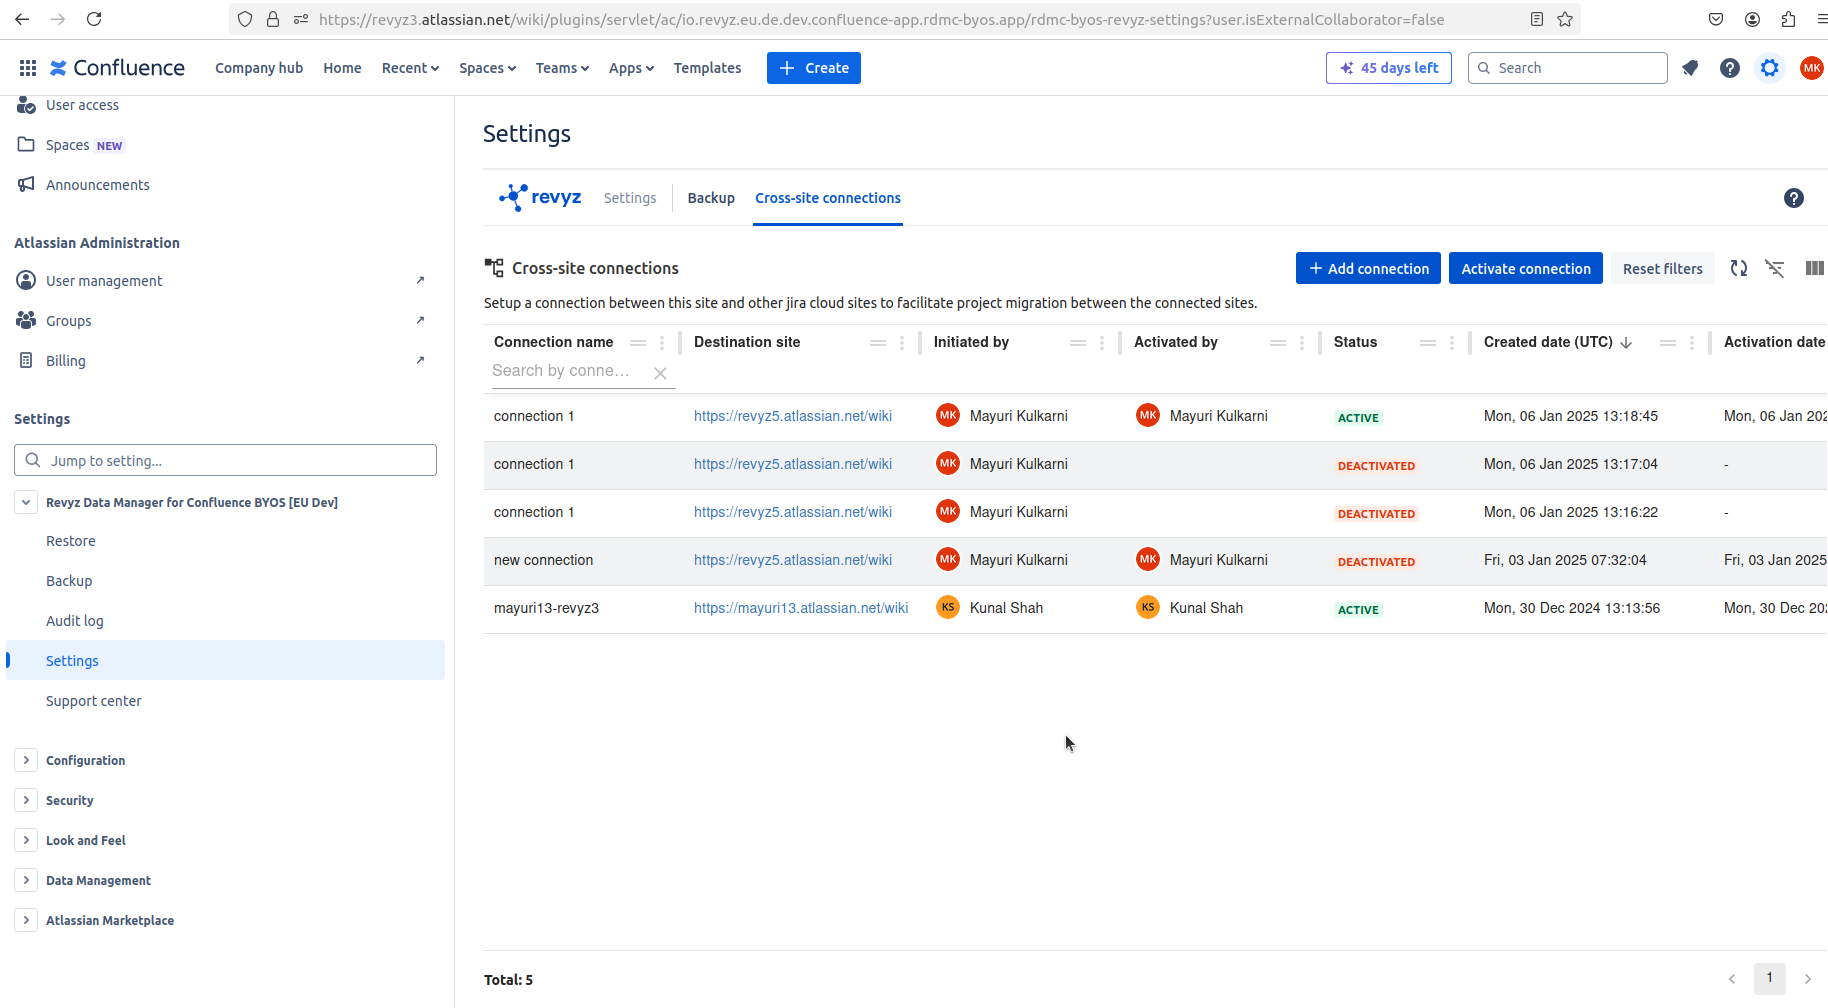The width and height of the screenshot is (1828, 1008).
Task: Go back in browser history
Action: (x=22, y=19)
